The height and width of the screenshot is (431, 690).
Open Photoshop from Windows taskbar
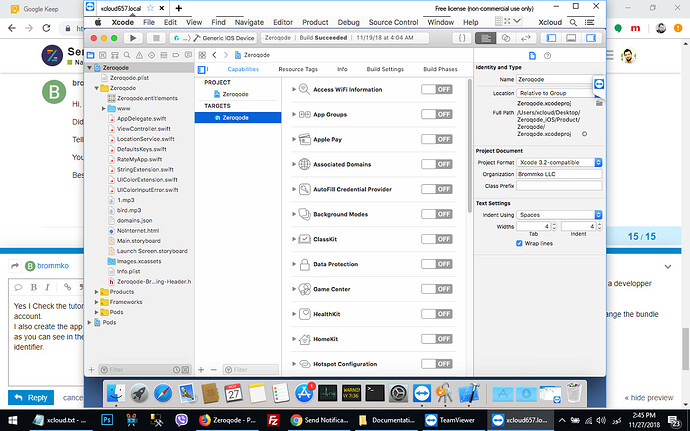[x=106, y=420]
